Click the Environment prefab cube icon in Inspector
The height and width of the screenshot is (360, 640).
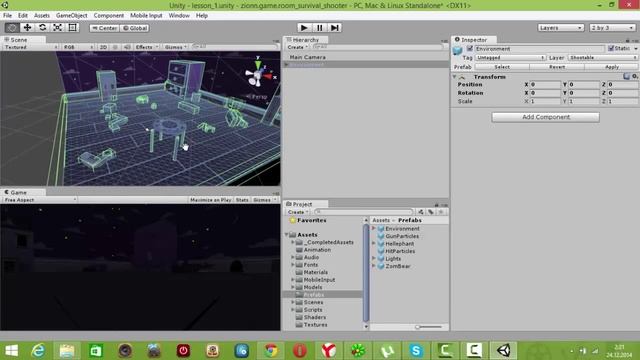(x=458, y=50)
